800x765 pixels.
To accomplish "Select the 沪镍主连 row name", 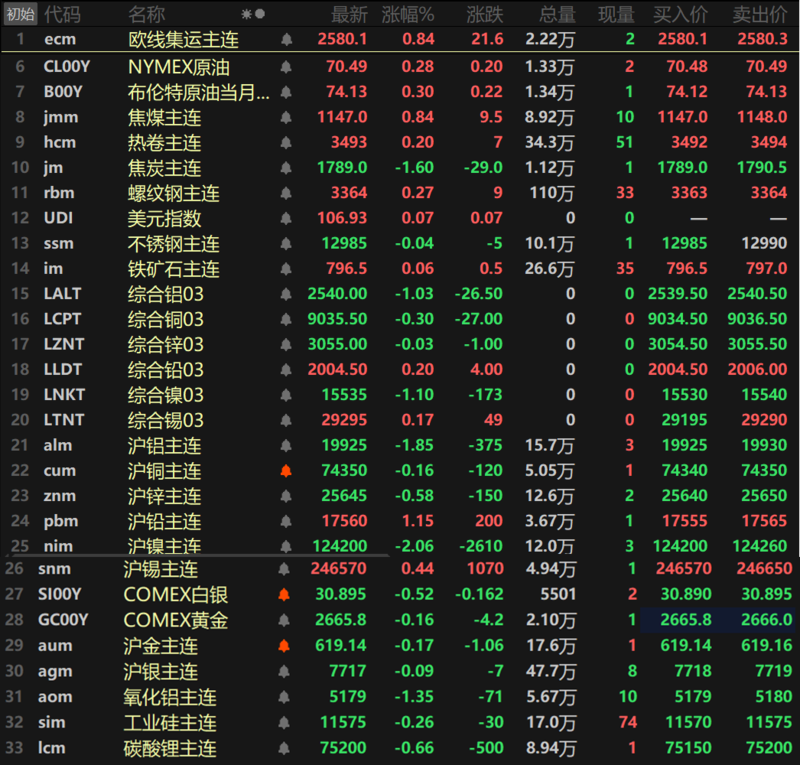I will [x=164, y=547].
